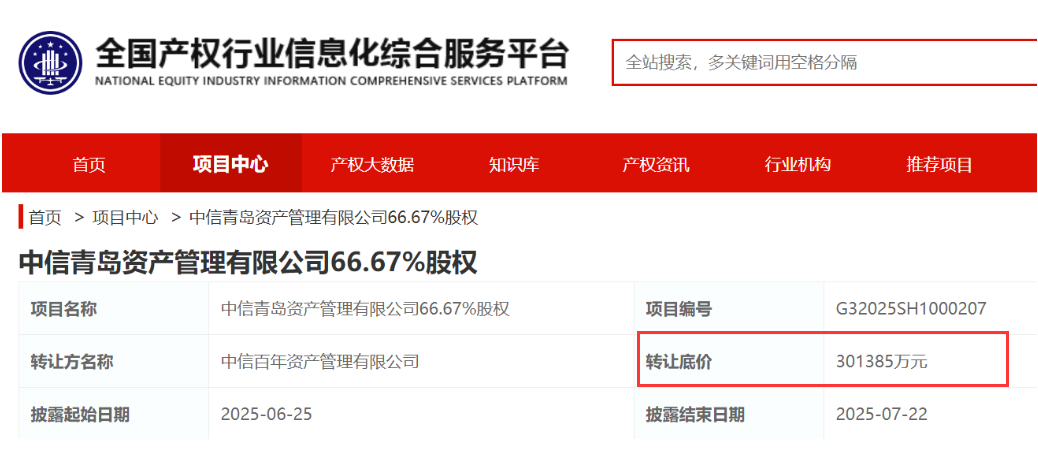
Task: Click the 披露起始日期 label cell
Action: pos(113,414)
